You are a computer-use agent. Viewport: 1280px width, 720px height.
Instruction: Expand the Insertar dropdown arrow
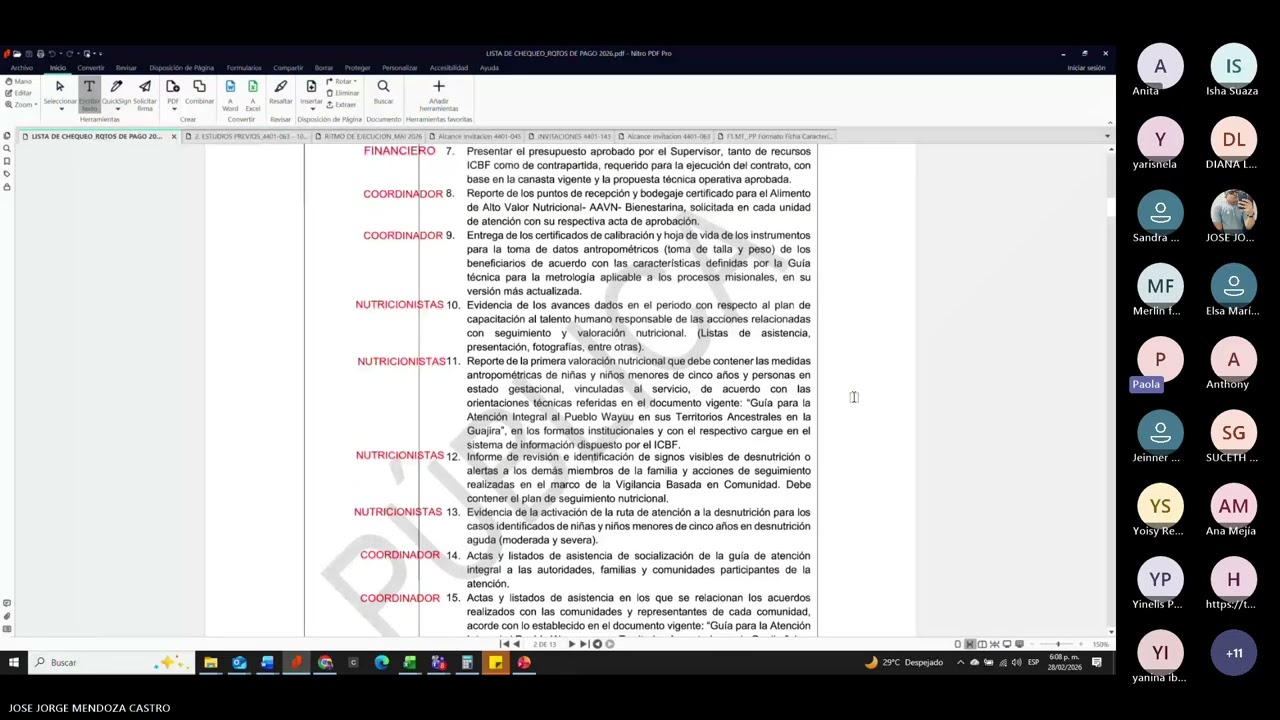tap(311, 108)
